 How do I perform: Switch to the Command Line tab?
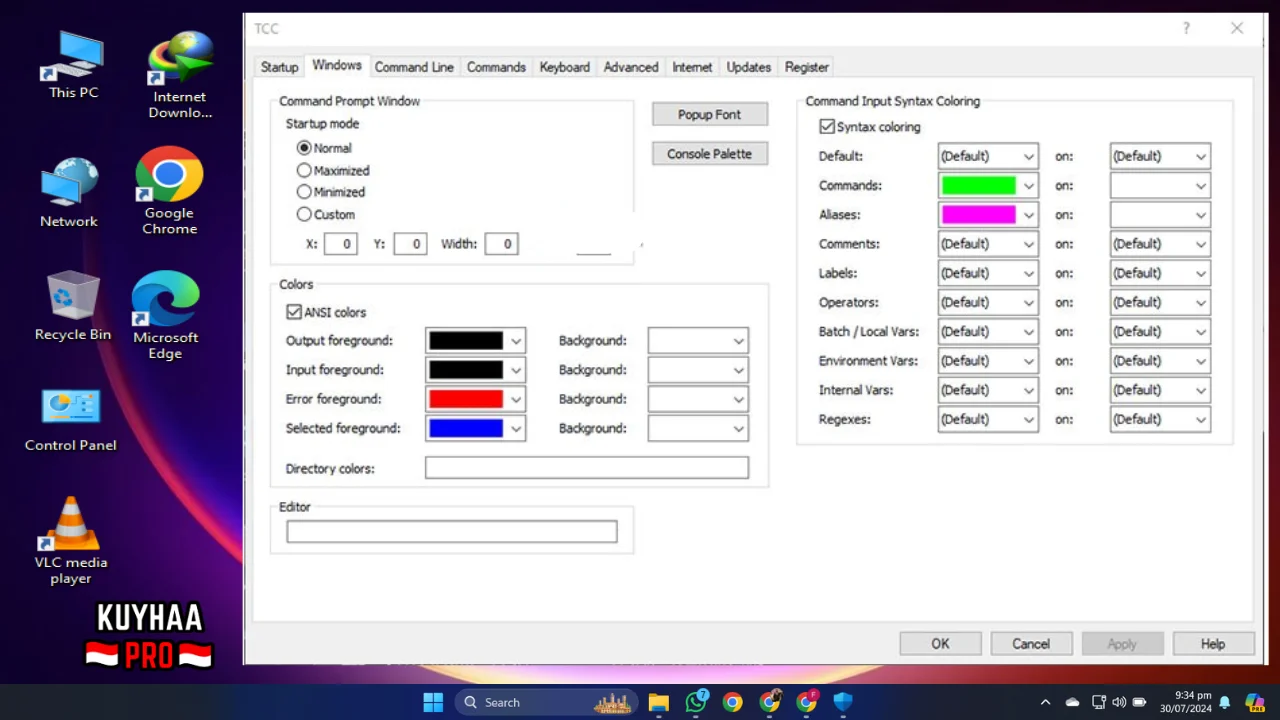click(x=414, y=67)
